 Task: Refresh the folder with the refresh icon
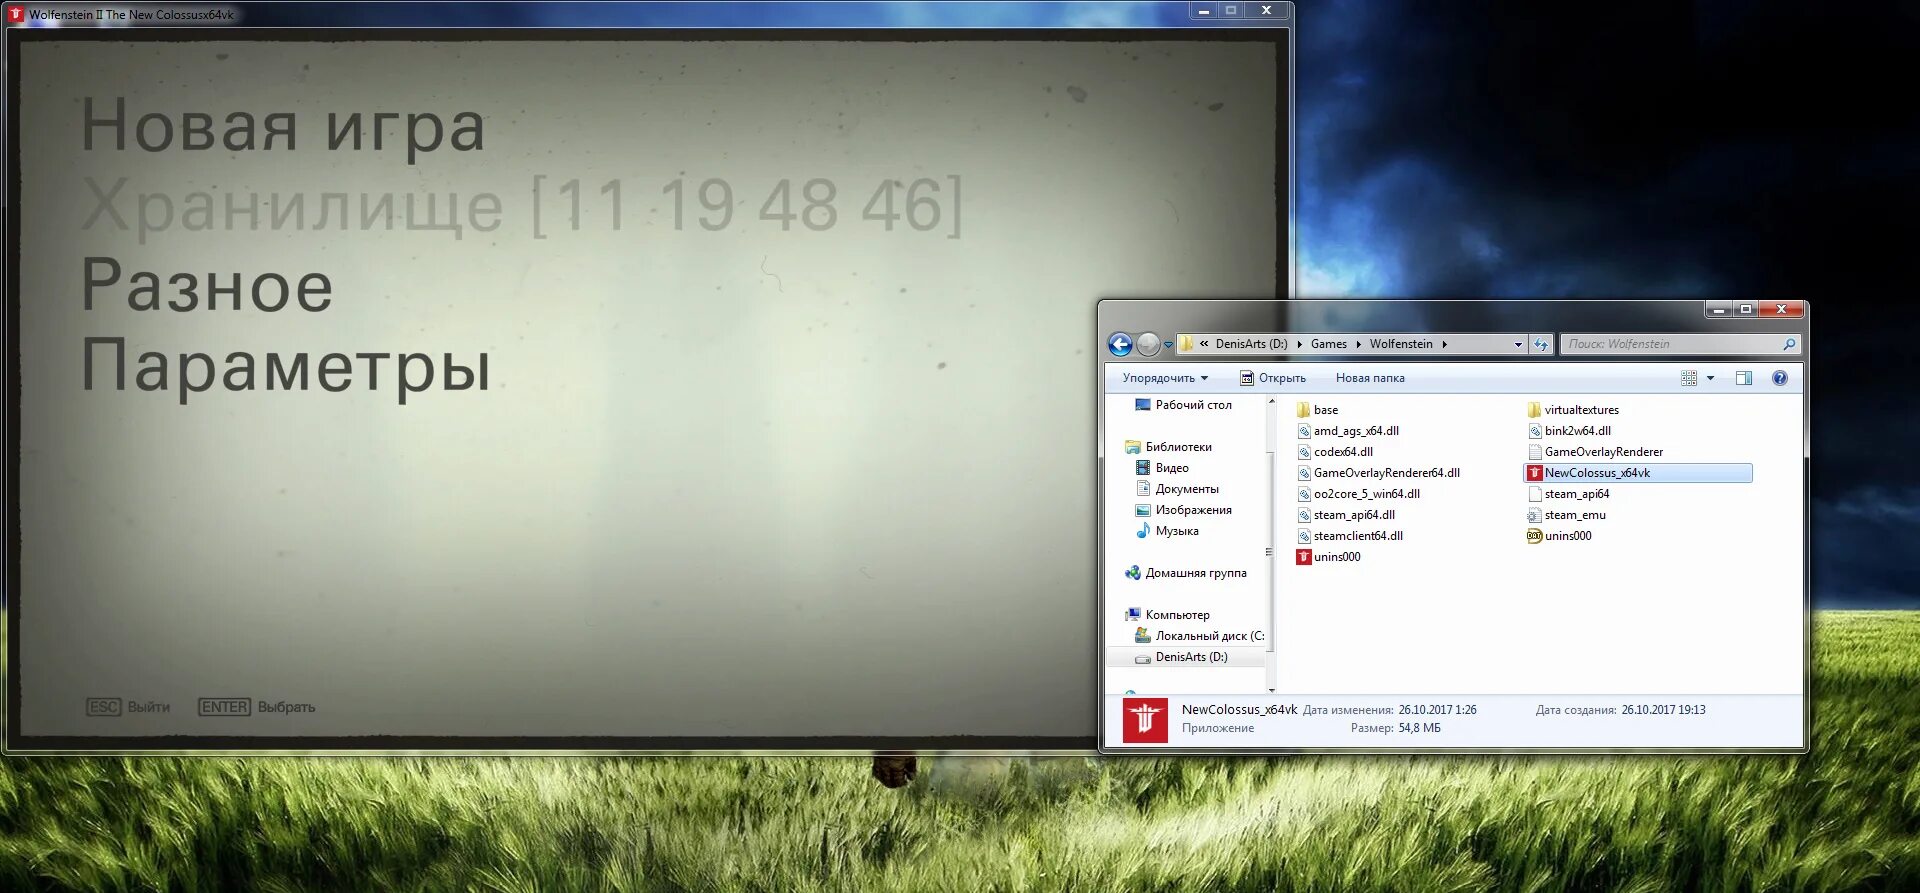(1541, 344)
